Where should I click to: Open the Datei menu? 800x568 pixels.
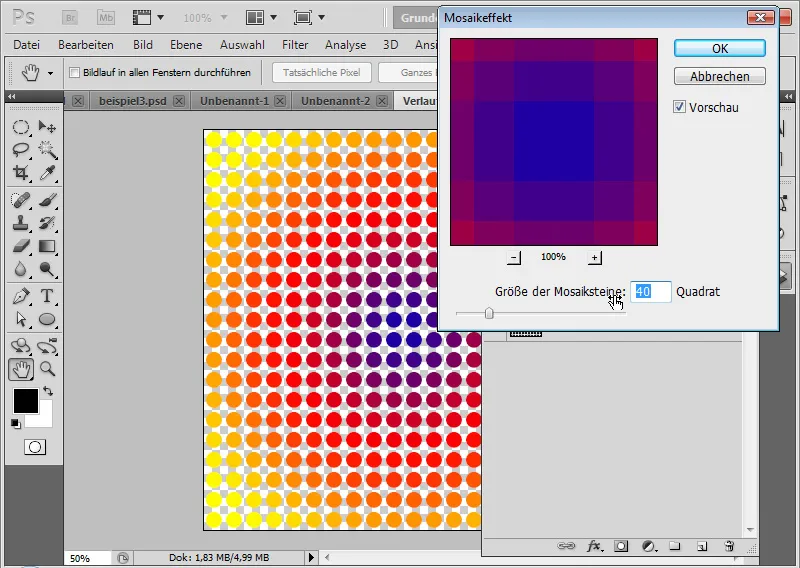tap(27, 45)
